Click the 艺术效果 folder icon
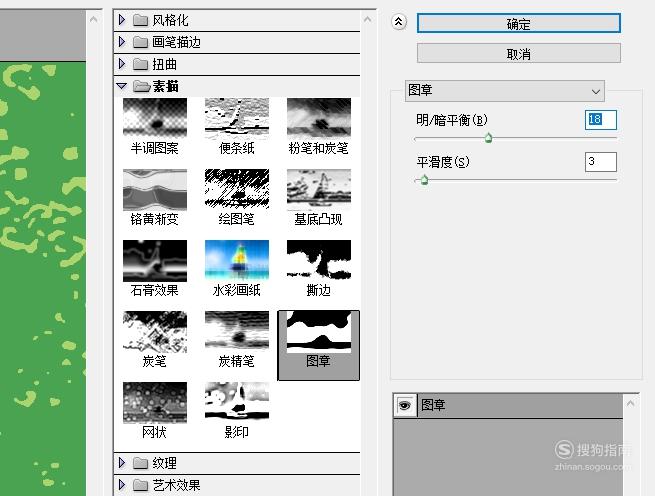This screenshot has width=655, height=496. tap(140, 485)
